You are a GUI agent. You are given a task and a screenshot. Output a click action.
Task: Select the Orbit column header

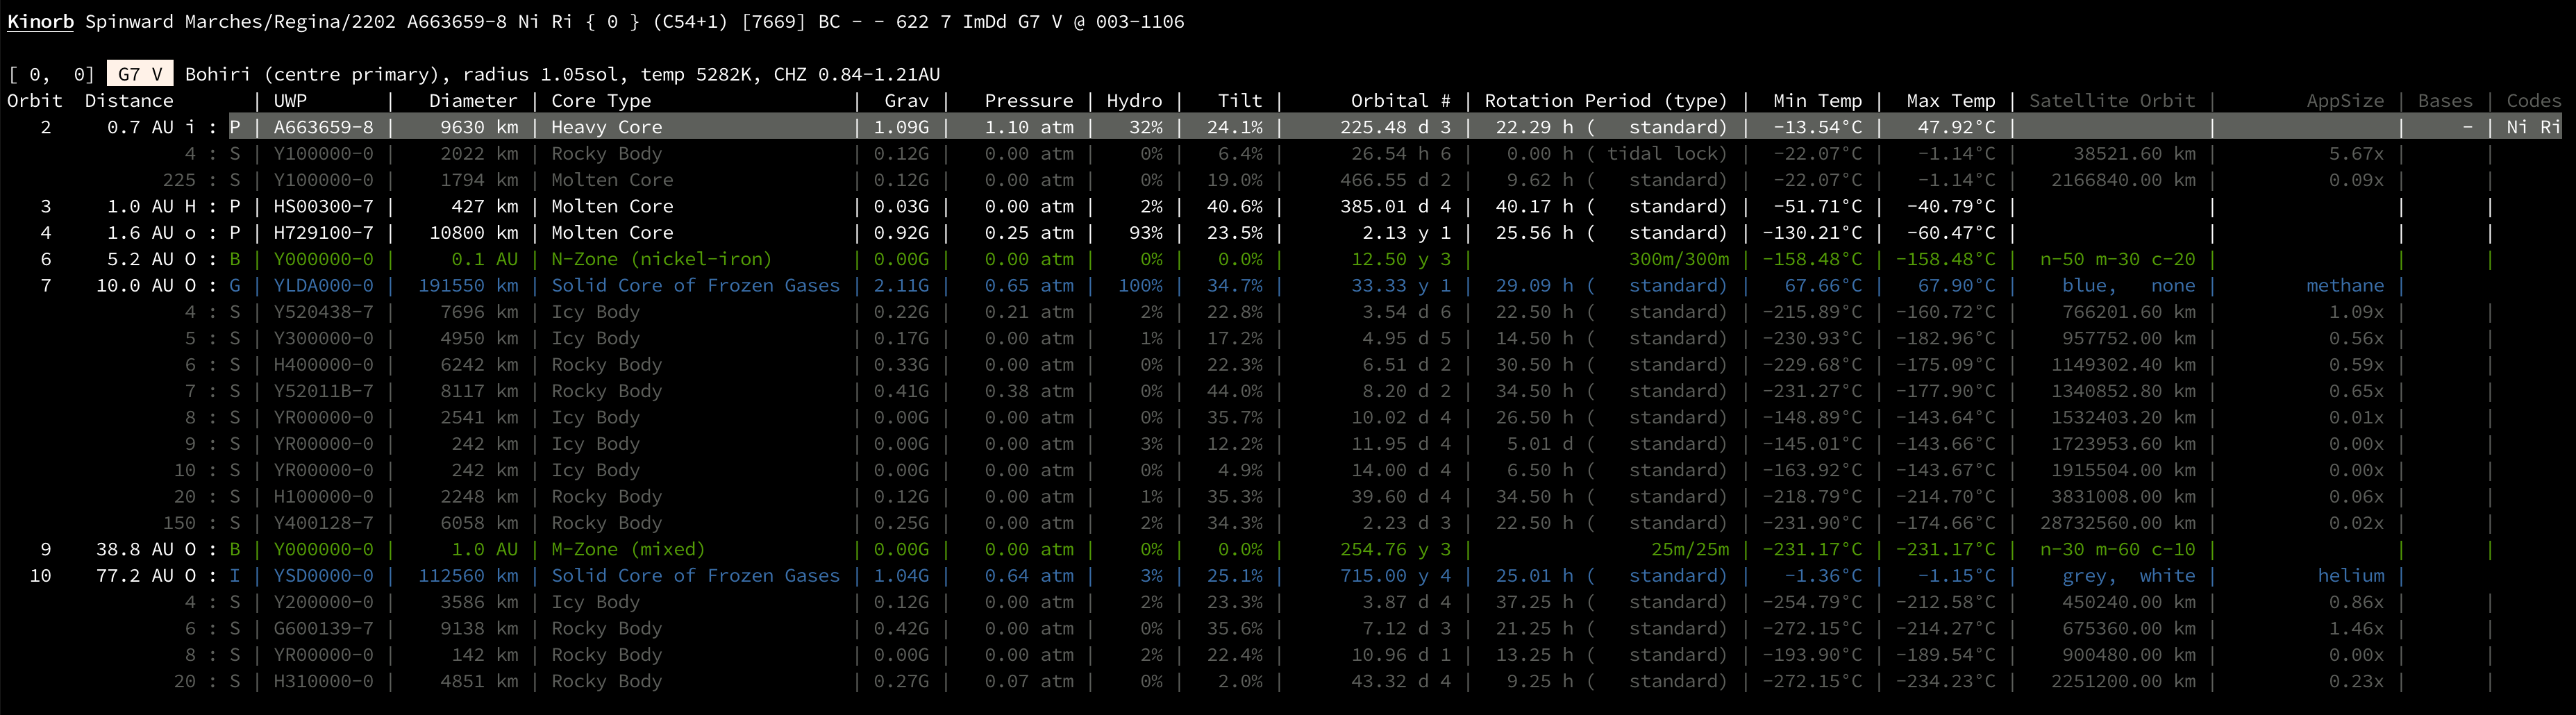(35, 101)
